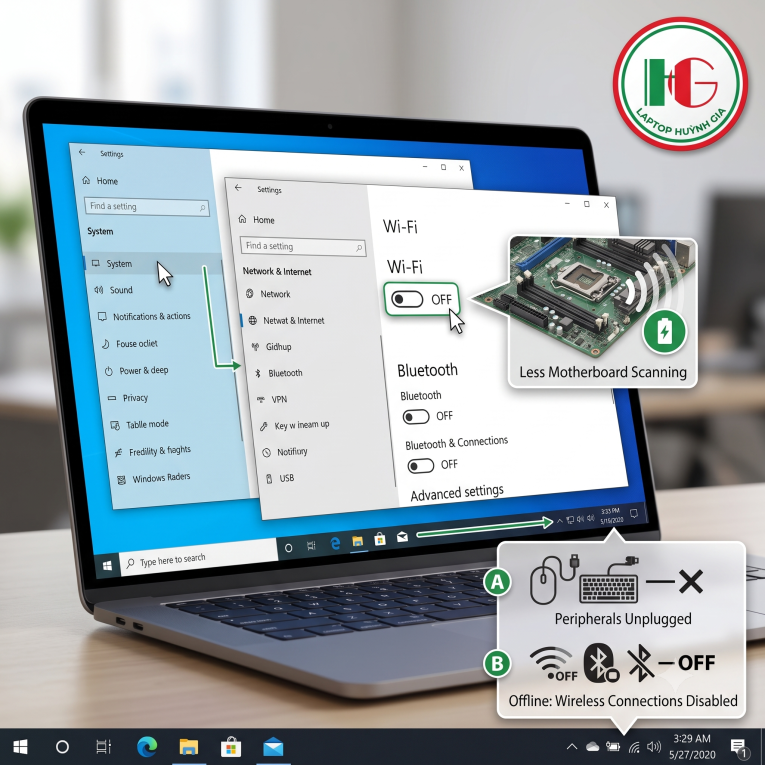Image resolution: width=765 pixels, height=765 pixels.
Task: Click Start button in laptop screen taskbar
Action: point(107,565)
